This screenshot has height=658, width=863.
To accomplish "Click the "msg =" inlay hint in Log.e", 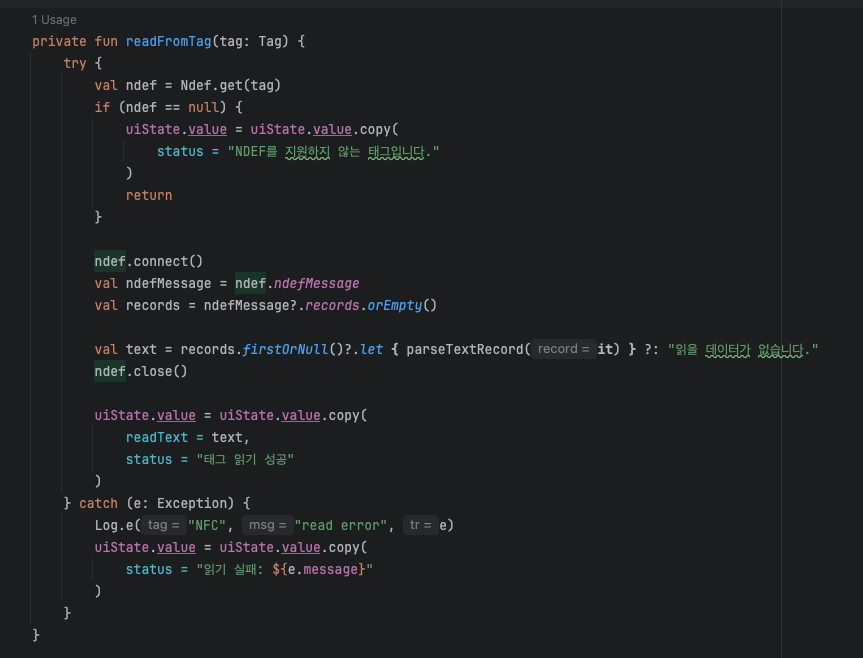I will tap(266, 525).
